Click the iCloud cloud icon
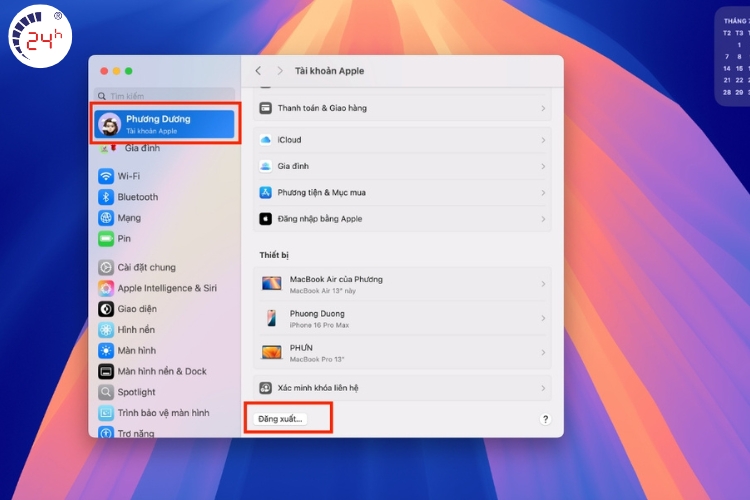 pos(266,140)
